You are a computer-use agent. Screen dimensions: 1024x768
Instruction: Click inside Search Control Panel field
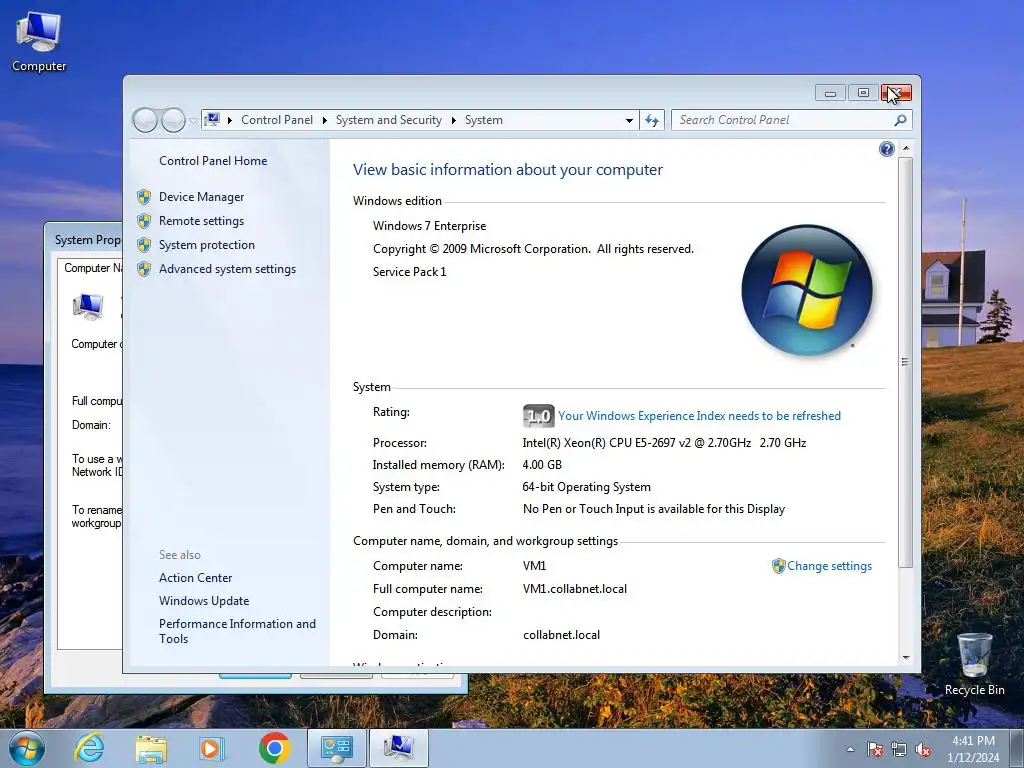pos(784,120)
